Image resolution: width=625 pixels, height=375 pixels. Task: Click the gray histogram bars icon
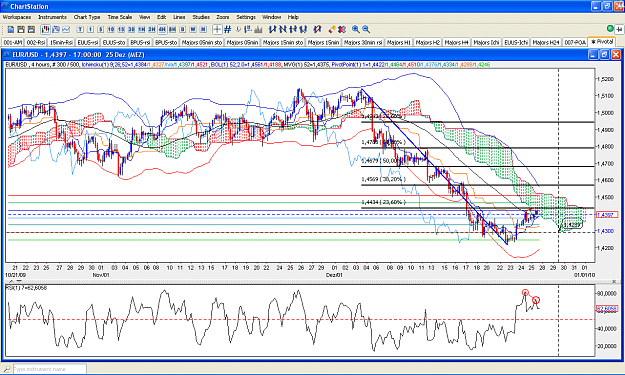click(258, 29)
